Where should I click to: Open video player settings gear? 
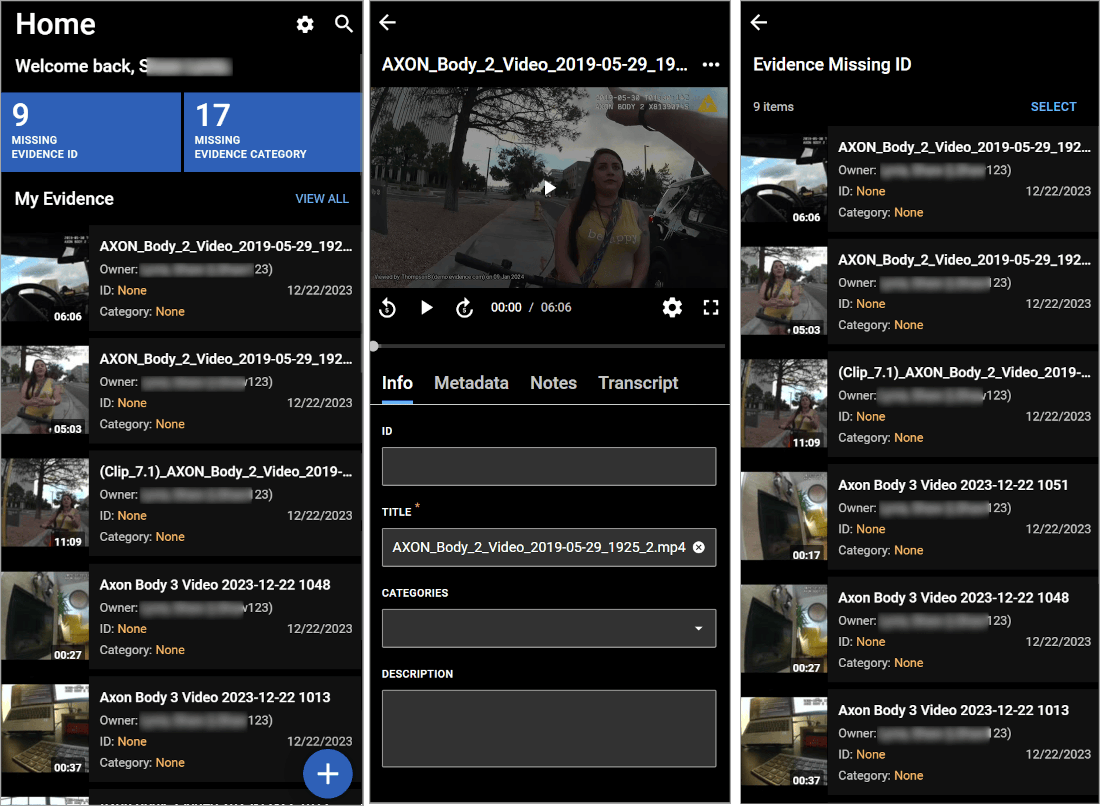[672, 308]
